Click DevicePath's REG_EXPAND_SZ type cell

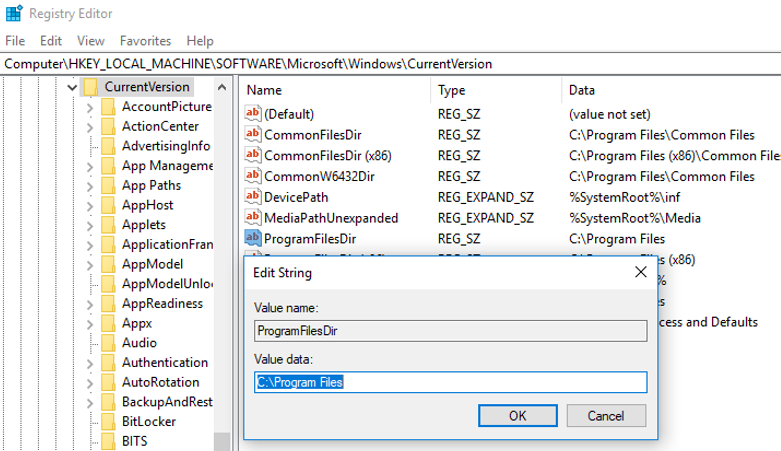point(486,197)
